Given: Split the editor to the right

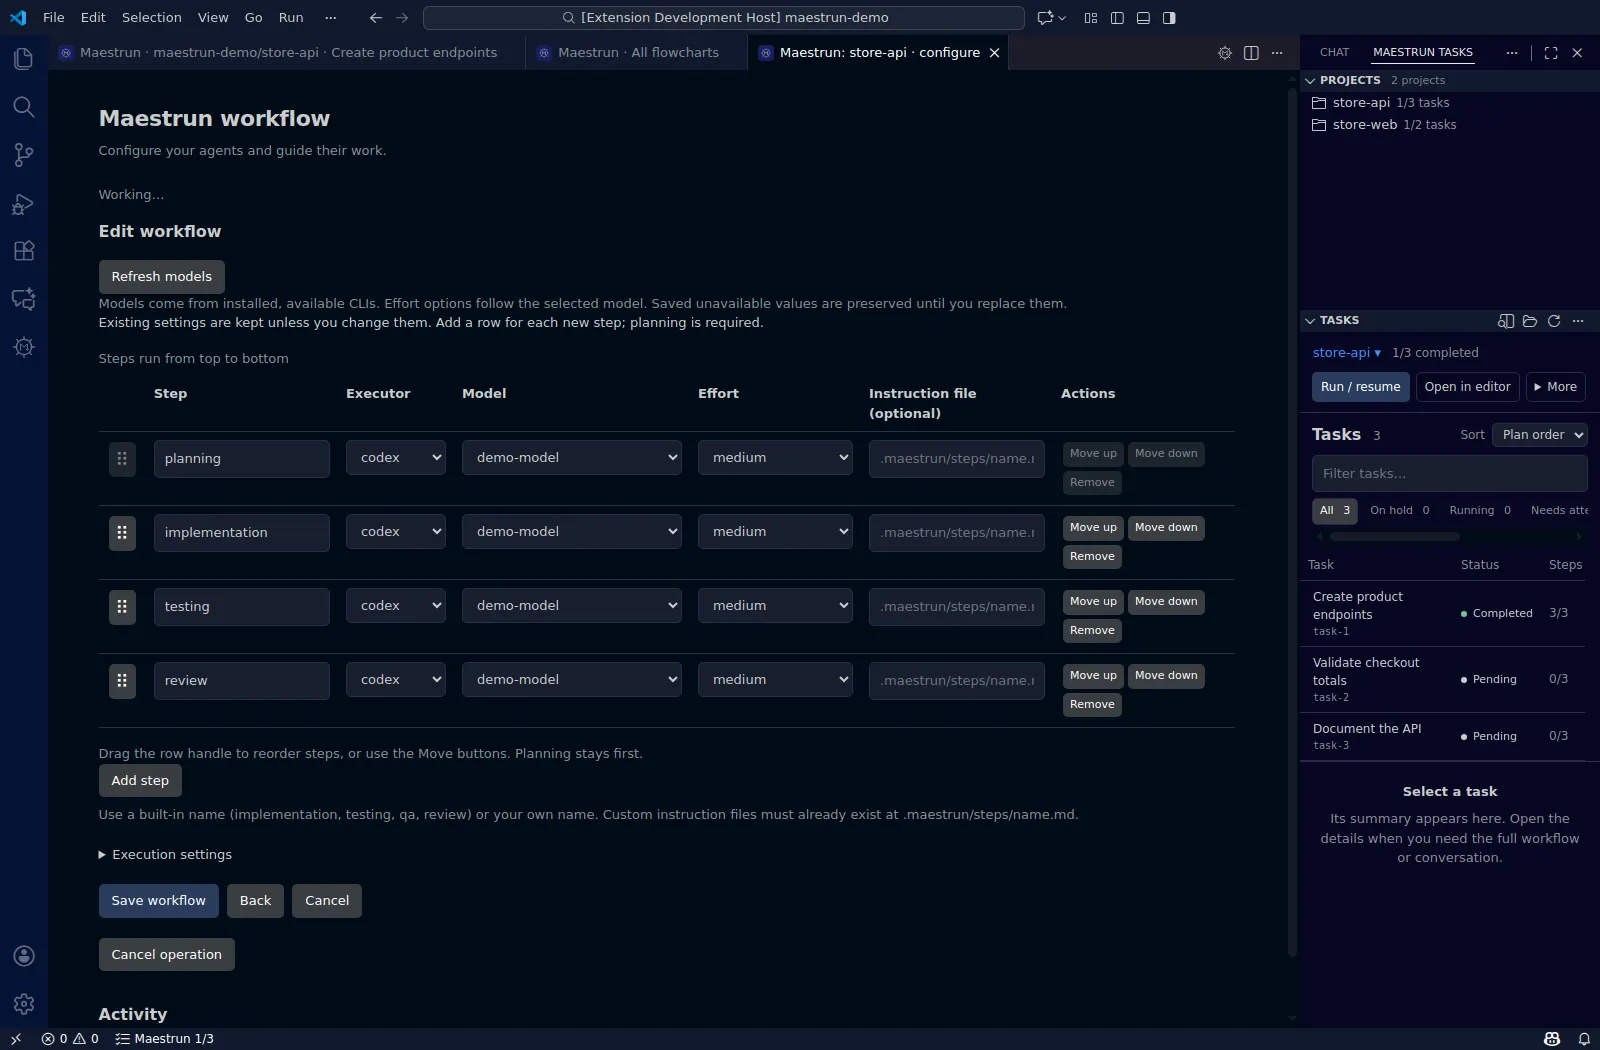Looking at the screenshot, I should 1251,53.
